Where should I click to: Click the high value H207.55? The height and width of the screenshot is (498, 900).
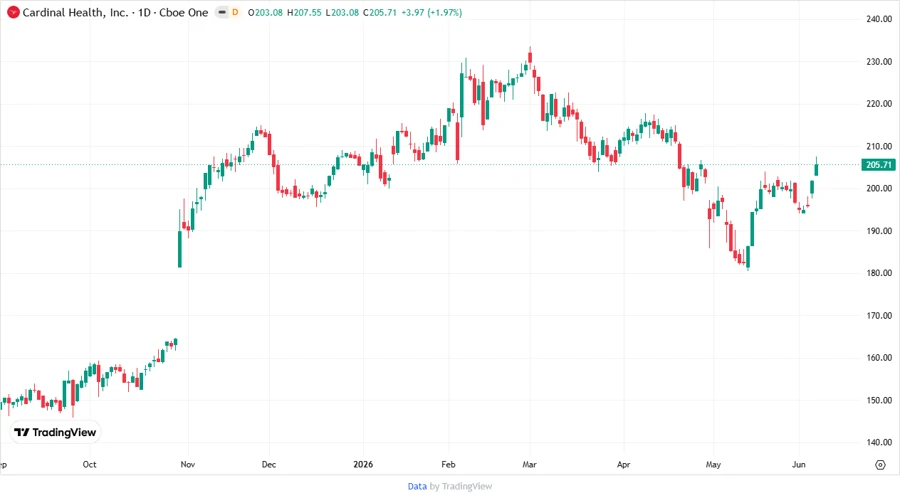point(304,13)
